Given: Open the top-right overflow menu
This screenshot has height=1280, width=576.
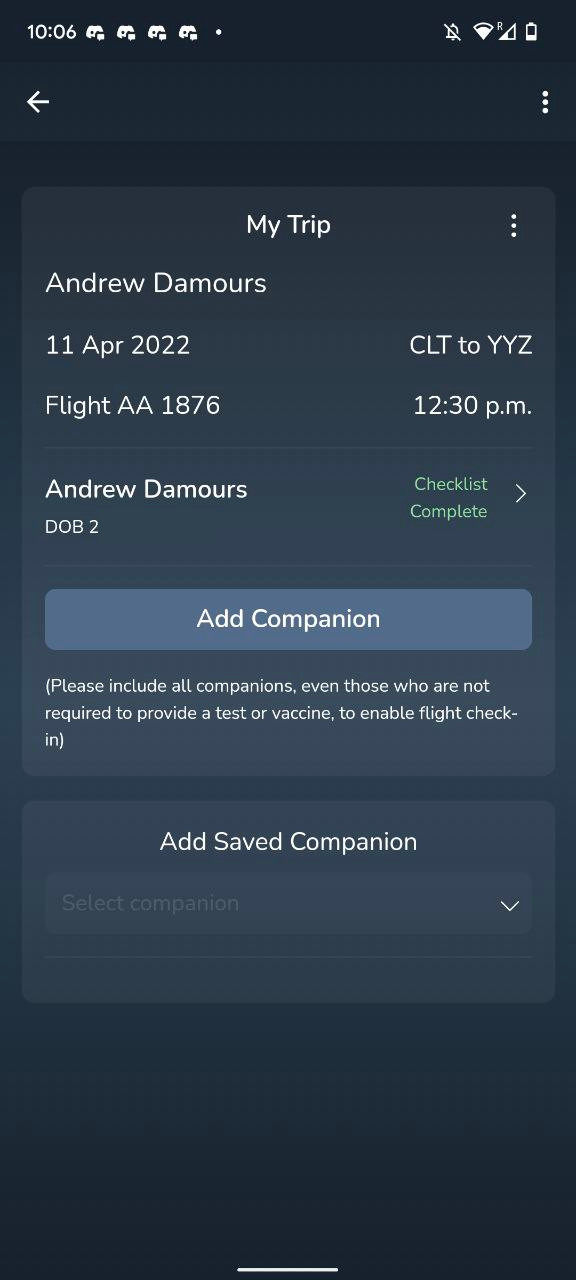Looking at the screenshot, I should 545,102.
